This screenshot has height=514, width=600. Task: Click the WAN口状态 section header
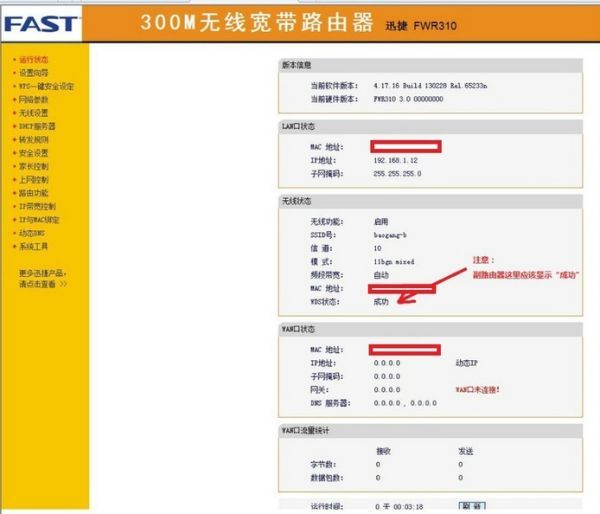tap(298, 329)
